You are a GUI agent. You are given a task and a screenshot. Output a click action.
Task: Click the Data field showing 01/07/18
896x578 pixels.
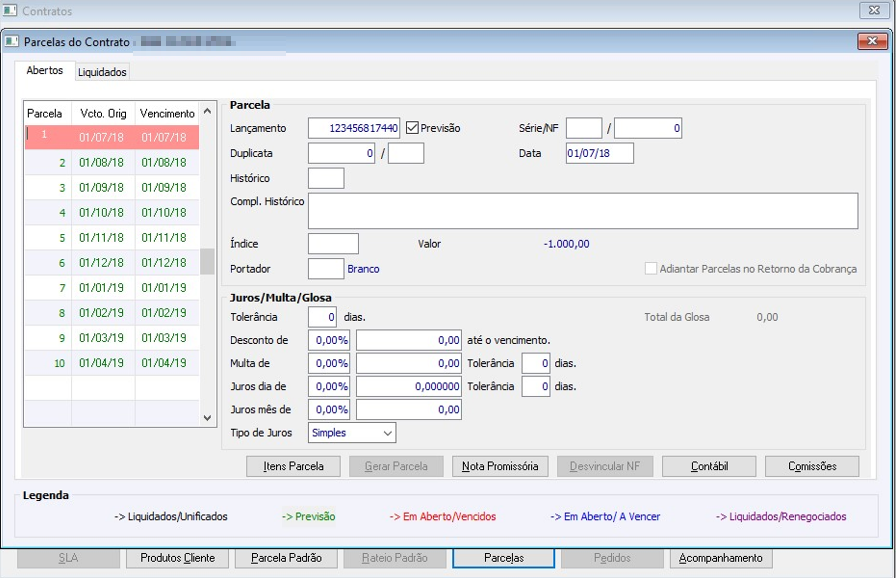[x=599, y=153]
